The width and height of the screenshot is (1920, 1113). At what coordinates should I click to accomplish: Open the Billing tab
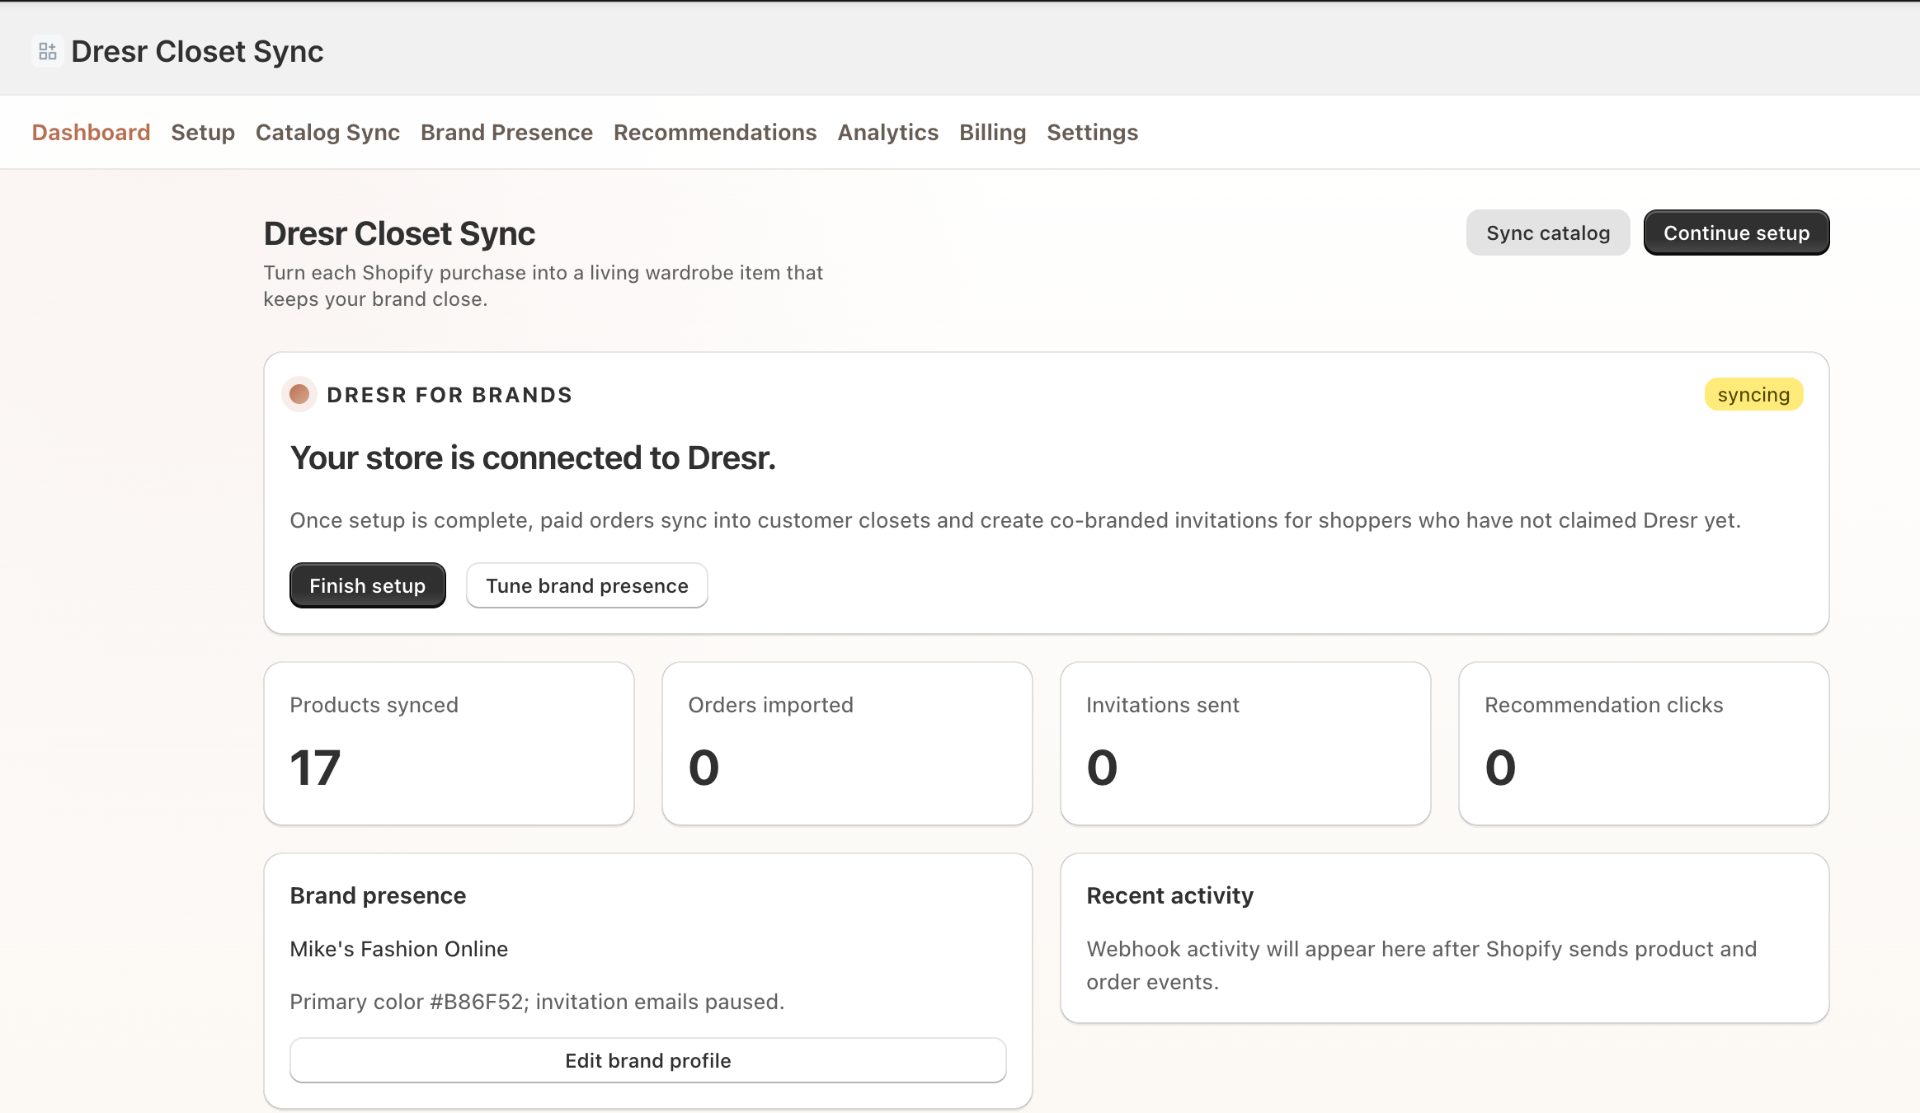tap(993, 132)
